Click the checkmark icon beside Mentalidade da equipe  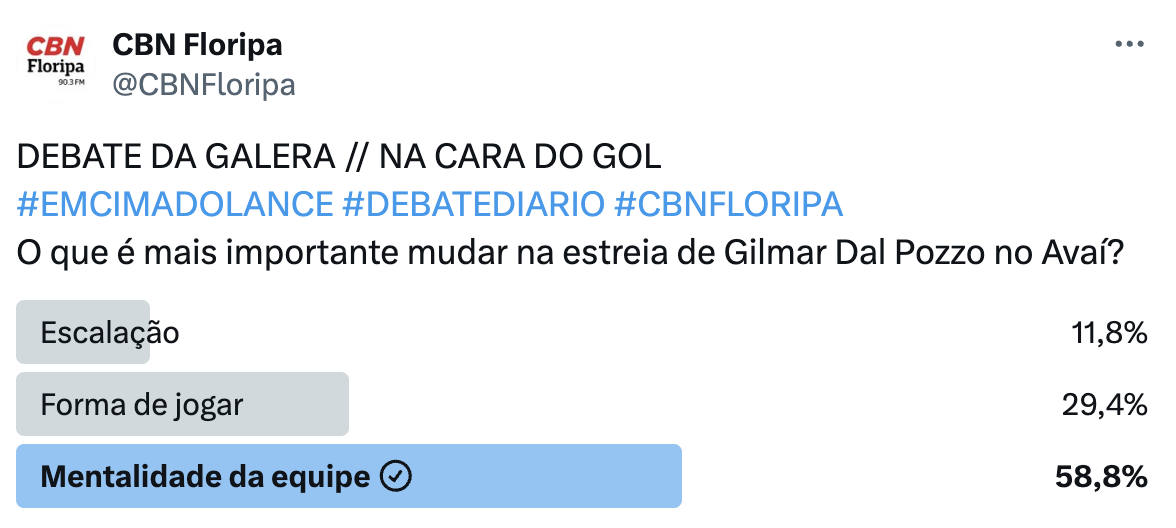(395, 476)
